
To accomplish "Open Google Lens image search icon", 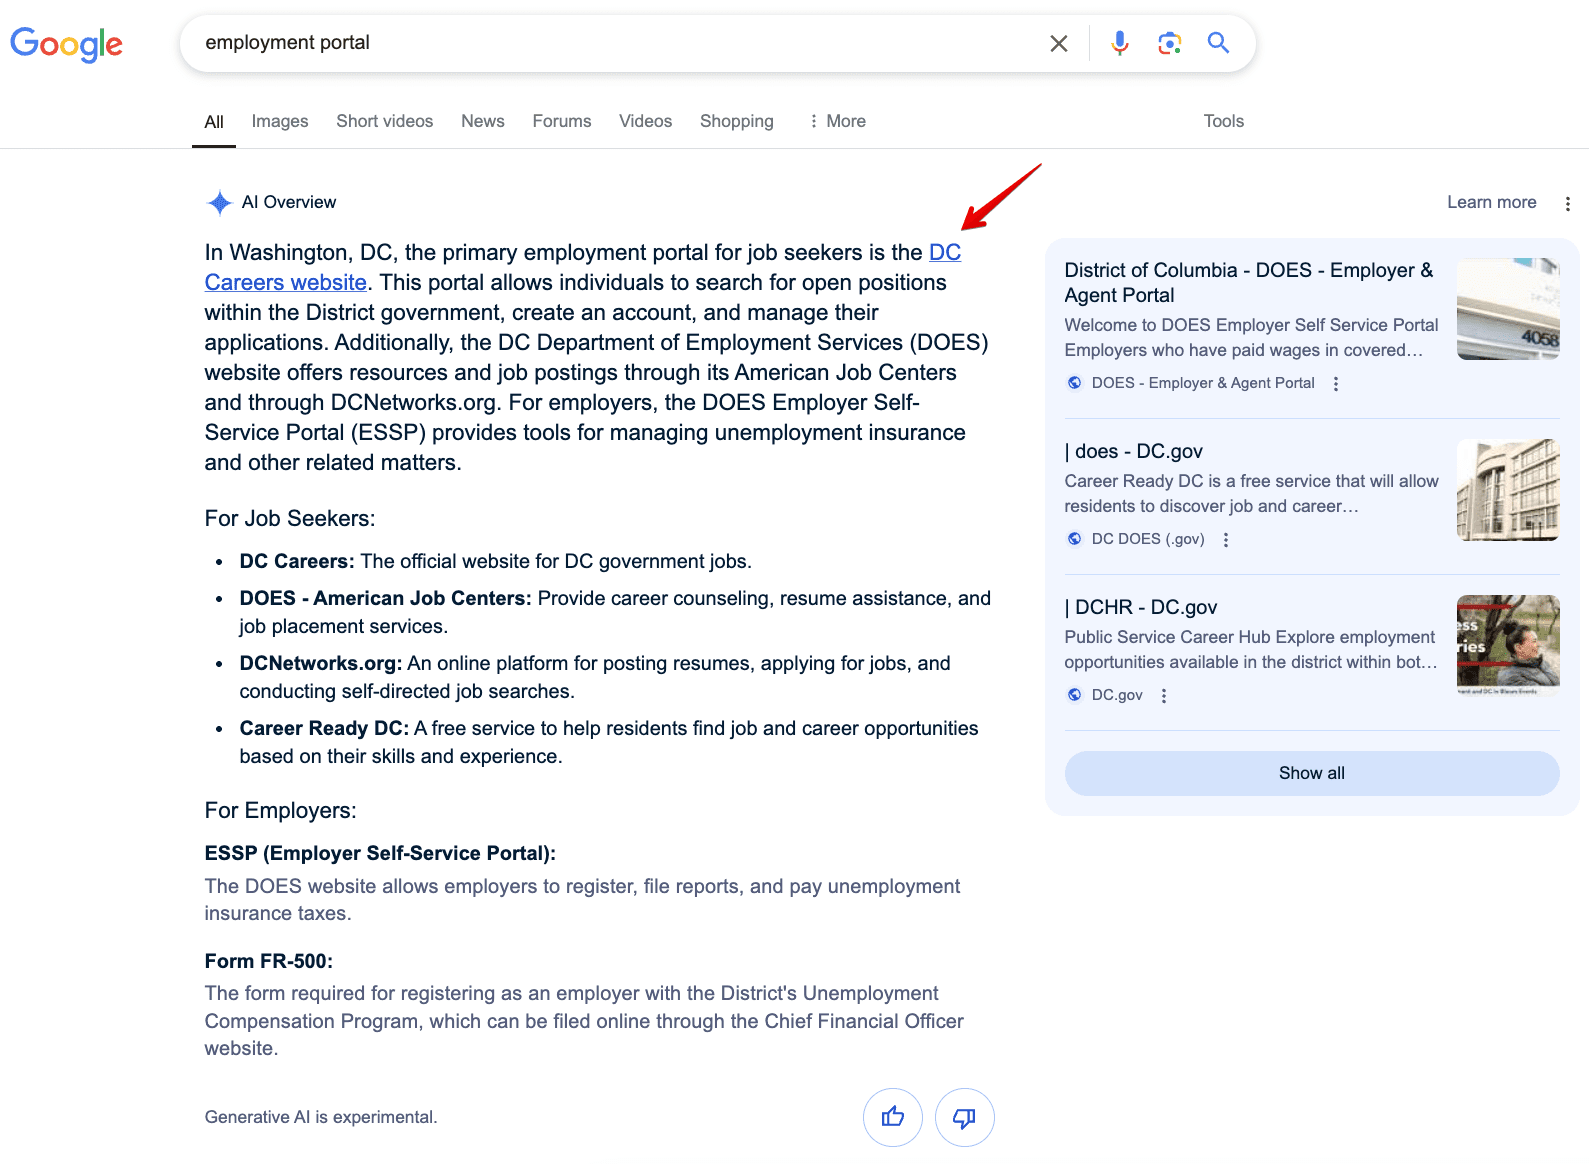I will coord(1169,43).
